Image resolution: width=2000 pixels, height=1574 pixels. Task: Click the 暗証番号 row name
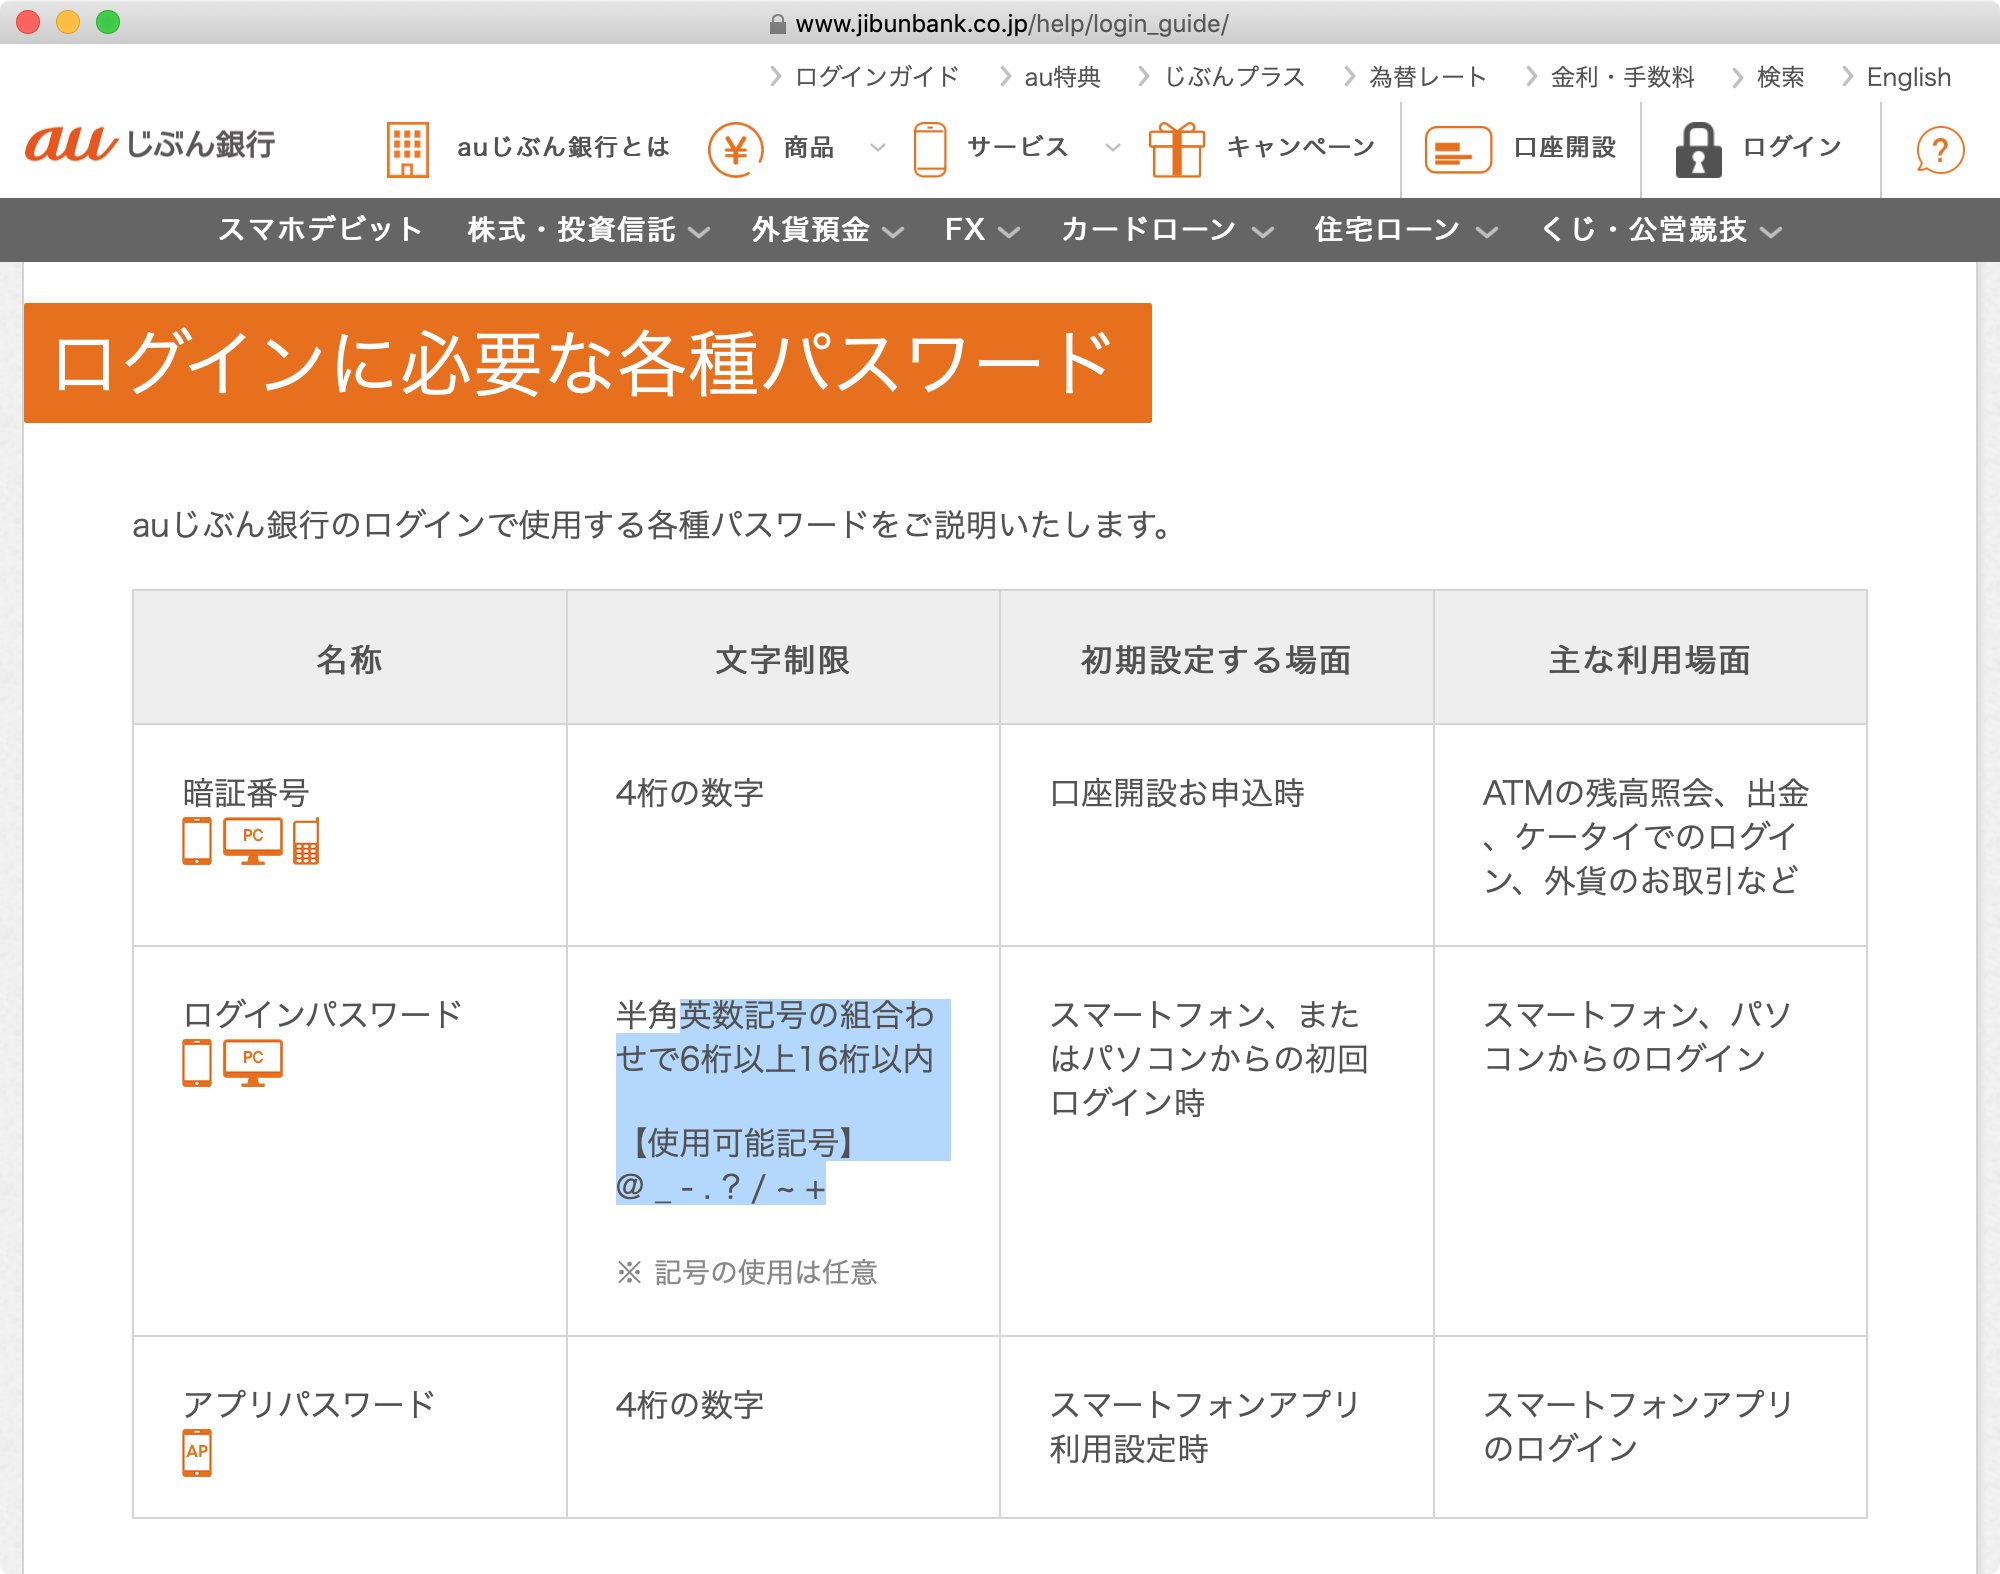(246, 793)
